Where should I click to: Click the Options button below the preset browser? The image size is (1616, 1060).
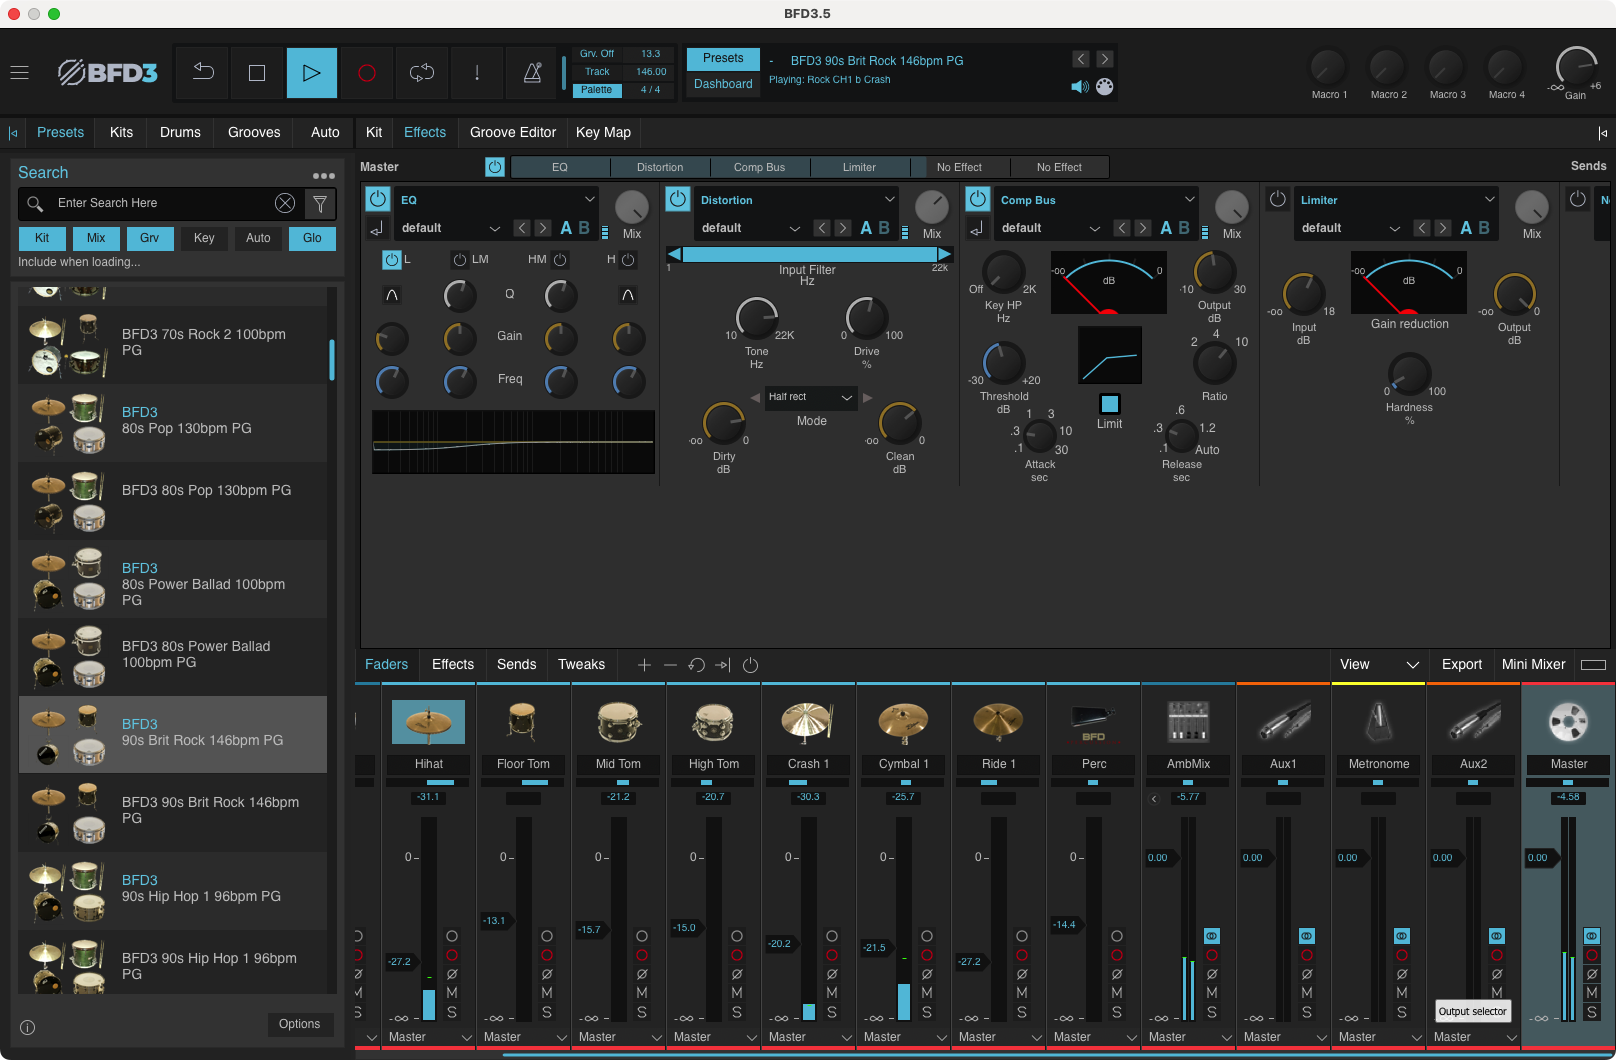coord(300,1024)
